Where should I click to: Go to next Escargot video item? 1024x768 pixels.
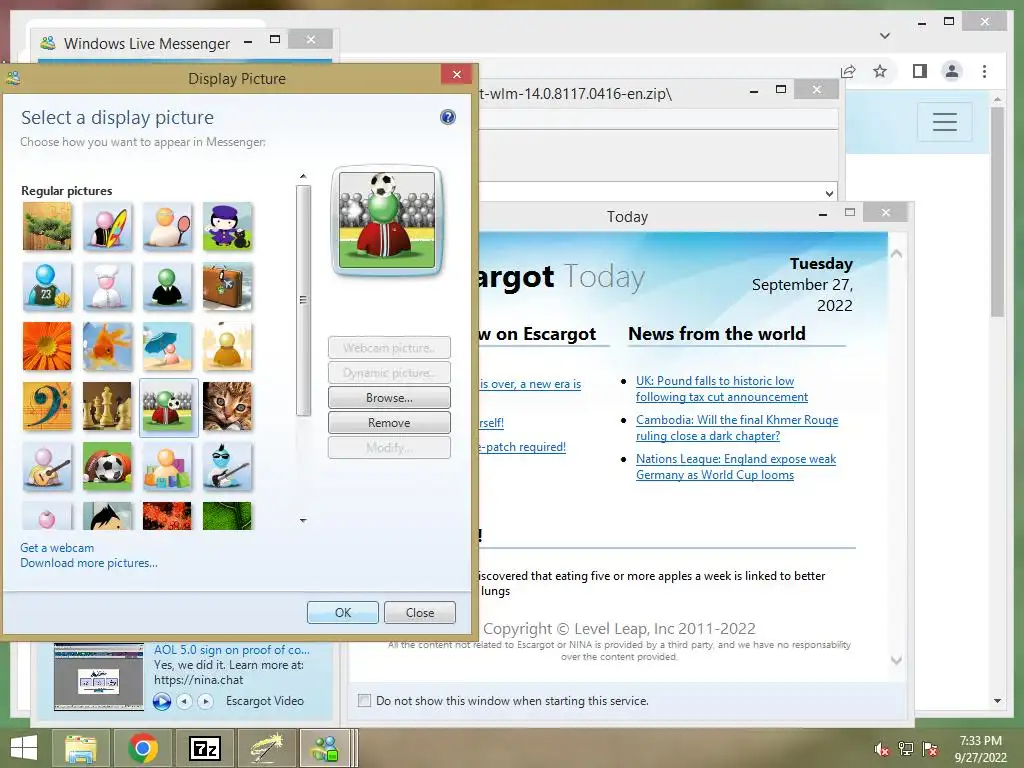coord(206,701)
